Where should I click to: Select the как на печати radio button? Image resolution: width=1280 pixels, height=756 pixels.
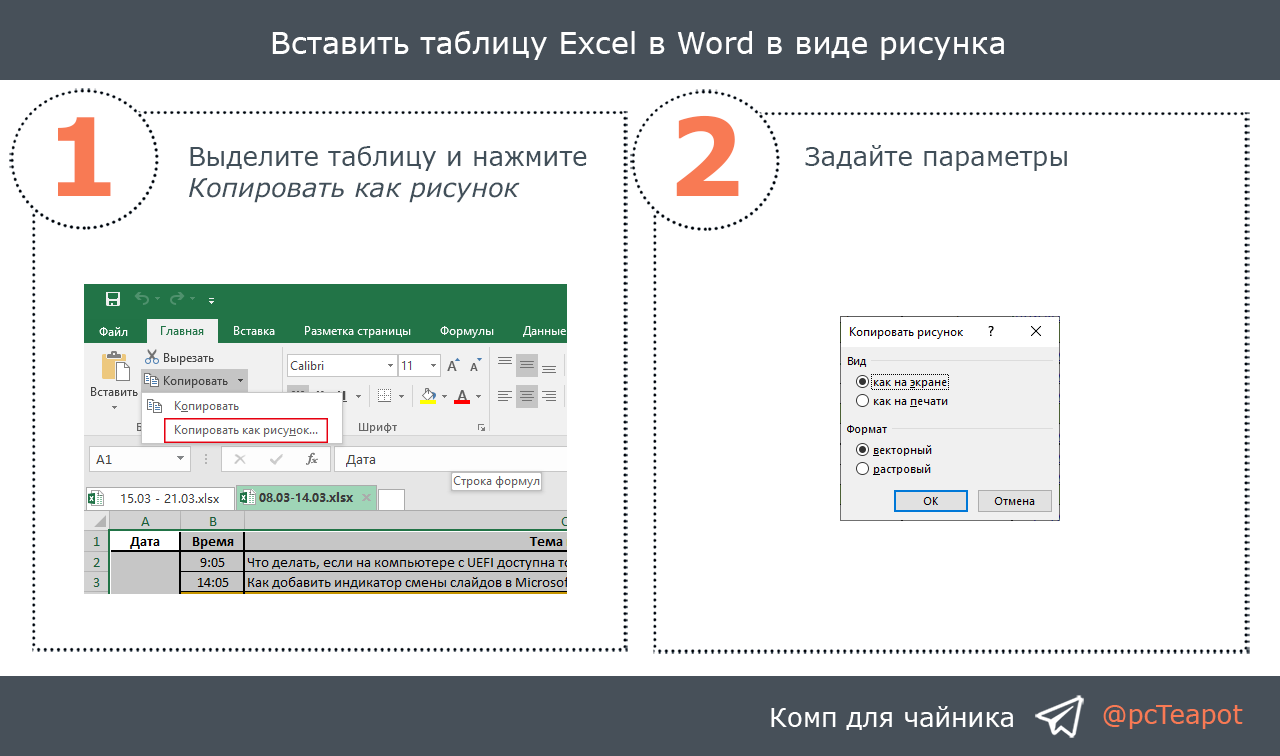pyautogui.click(x=863, y=401)
